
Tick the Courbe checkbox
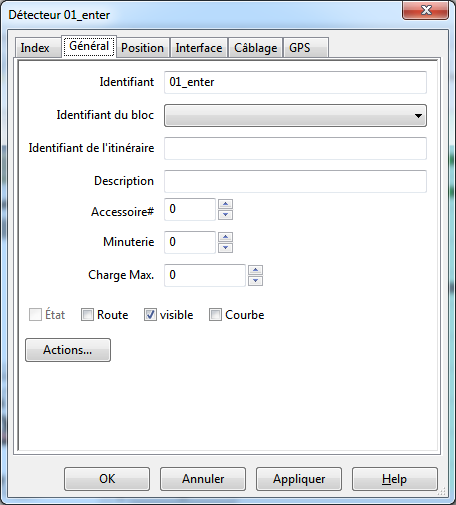coord(215,315)
